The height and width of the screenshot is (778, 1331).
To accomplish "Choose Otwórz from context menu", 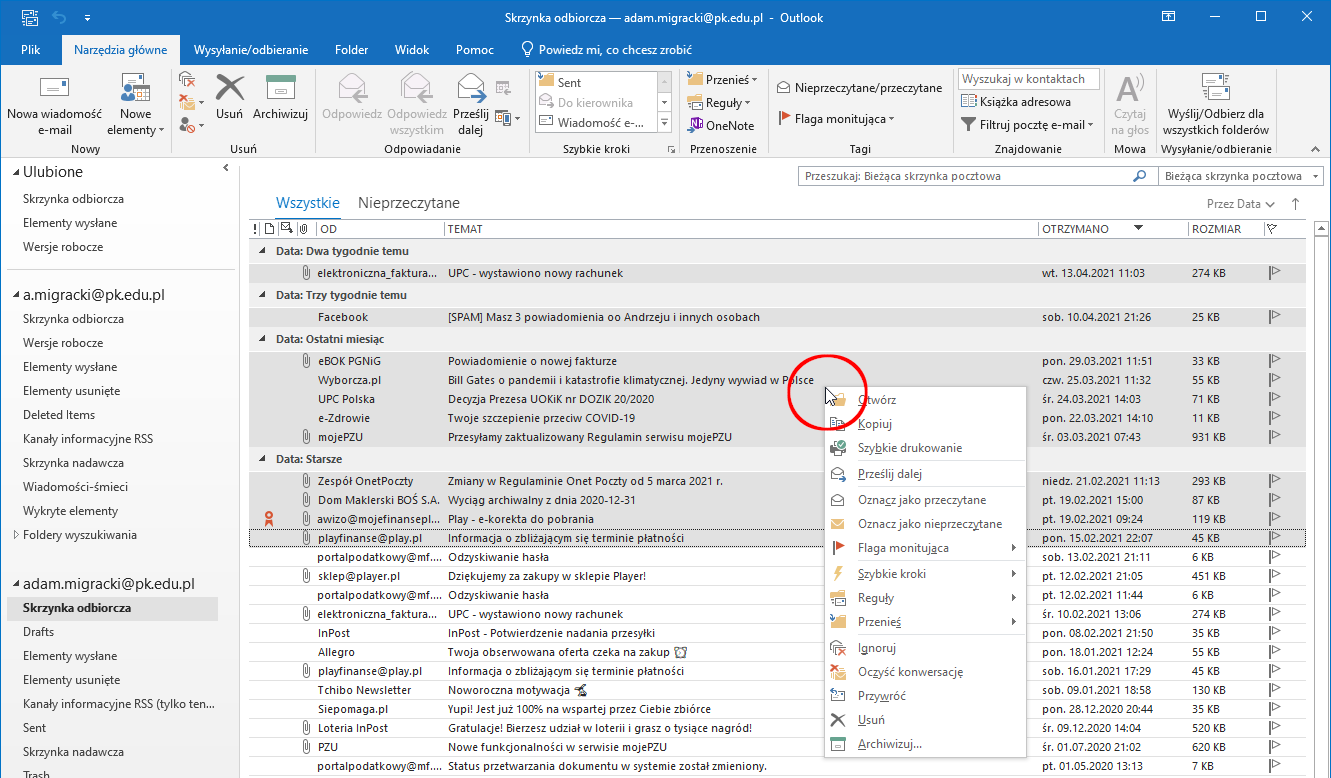I will [876, 400].
